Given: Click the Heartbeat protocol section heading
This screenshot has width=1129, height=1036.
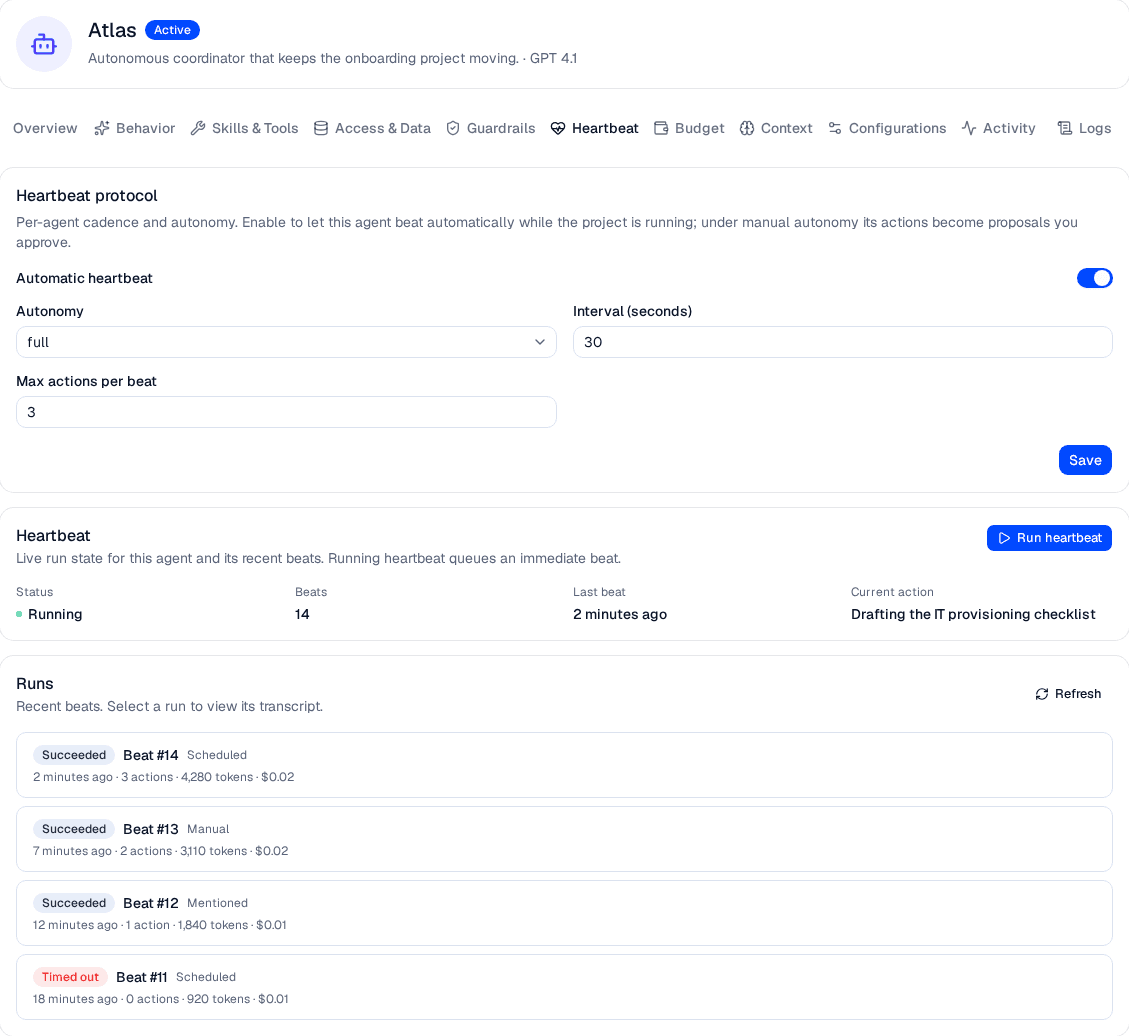Looking at the screenshot, I should (86, 196).
